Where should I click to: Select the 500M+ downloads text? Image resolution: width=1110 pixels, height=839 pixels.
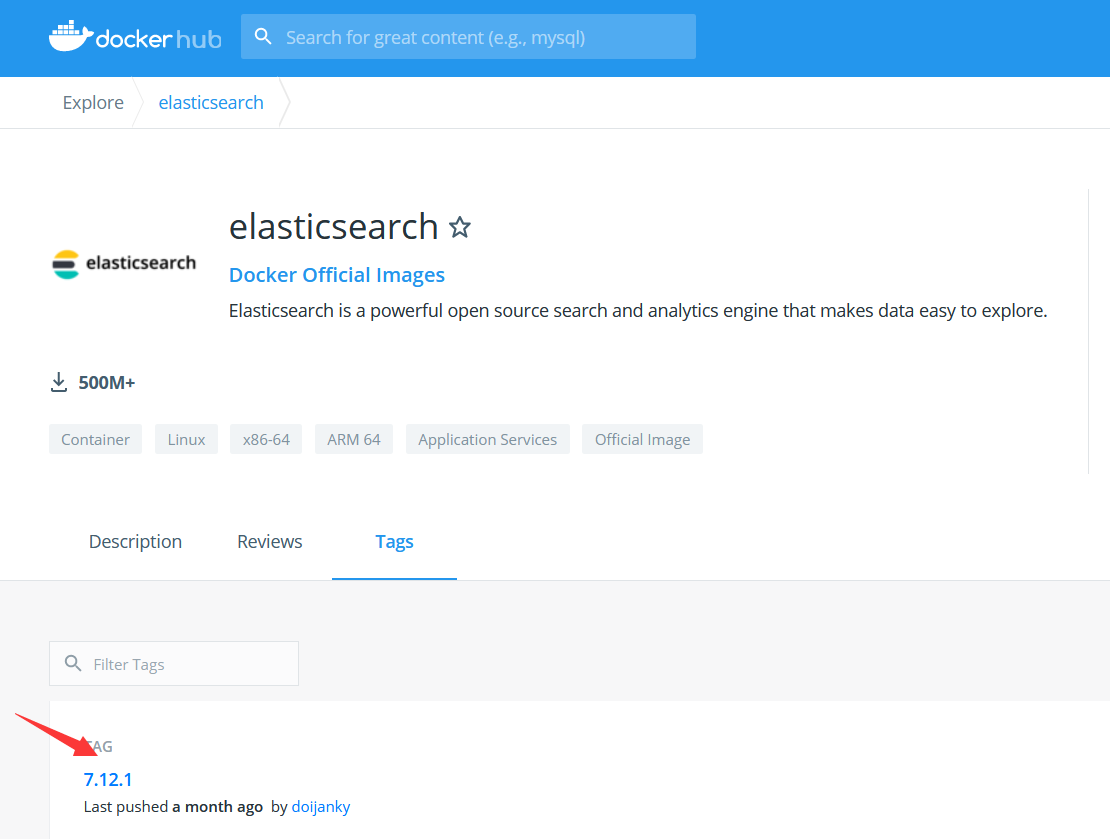point(106,383)
